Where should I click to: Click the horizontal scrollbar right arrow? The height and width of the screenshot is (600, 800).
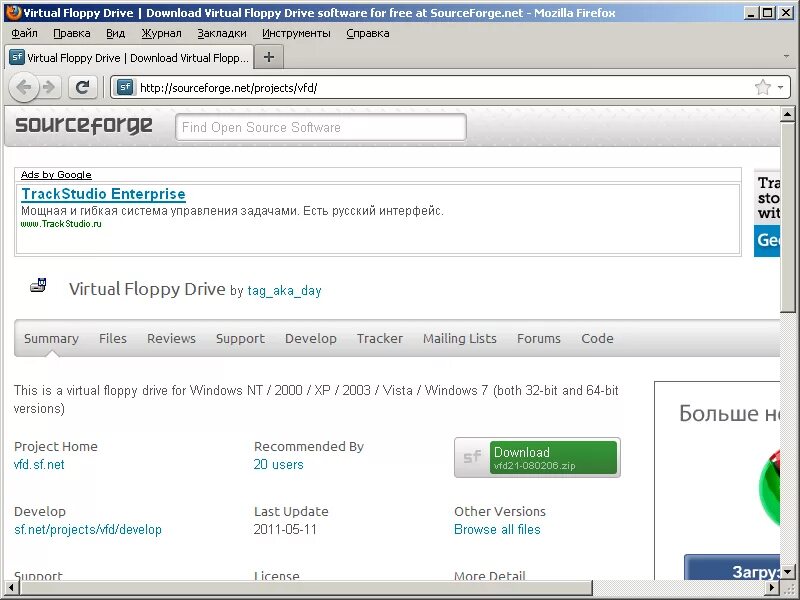point(772,588)
